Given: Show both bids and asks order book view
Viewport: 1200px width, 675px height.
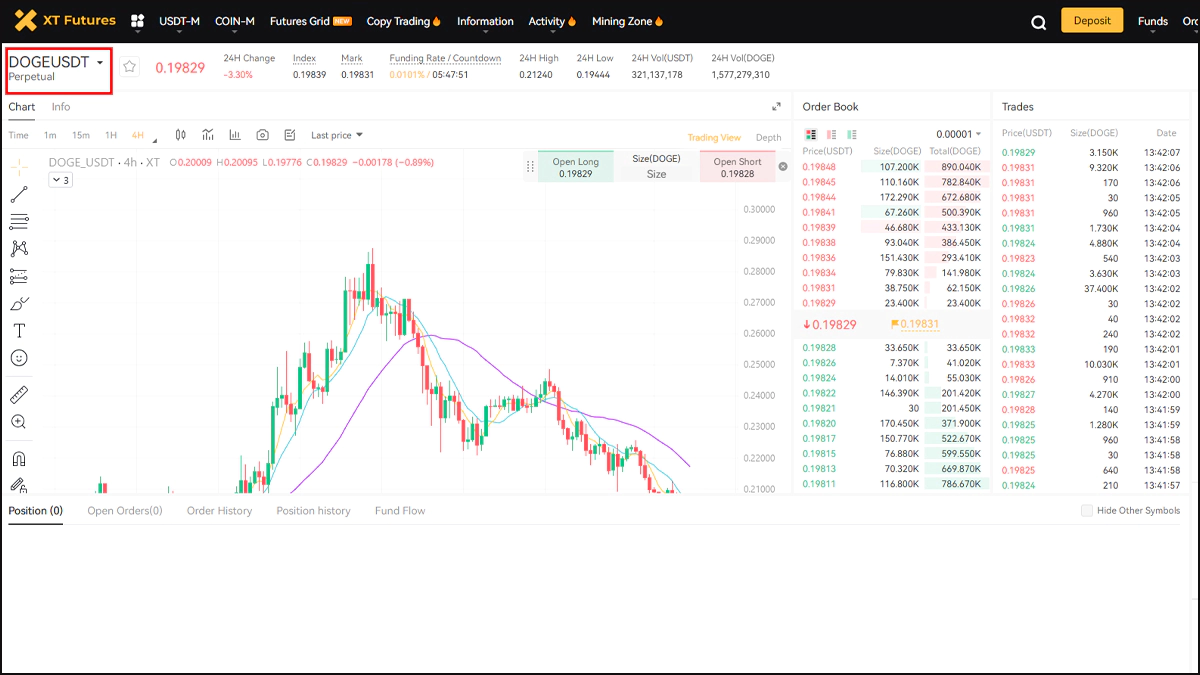Looking at the screenshot, I should (811, 134).
